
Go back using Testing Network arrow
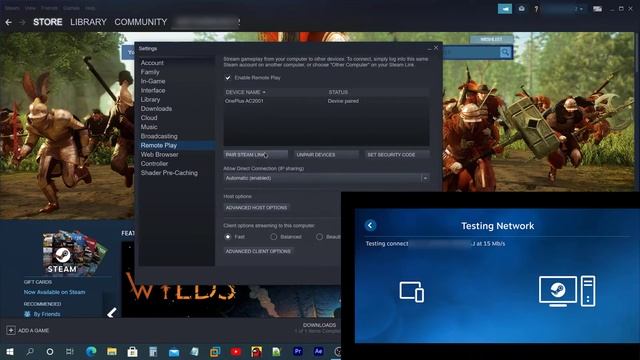click(x=370, y=225)
